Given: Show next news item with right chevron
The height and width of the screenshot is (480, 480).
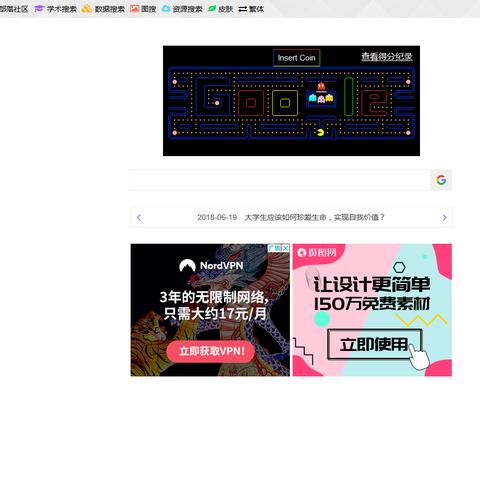Looking at the screenshot, I should point(444,218).
